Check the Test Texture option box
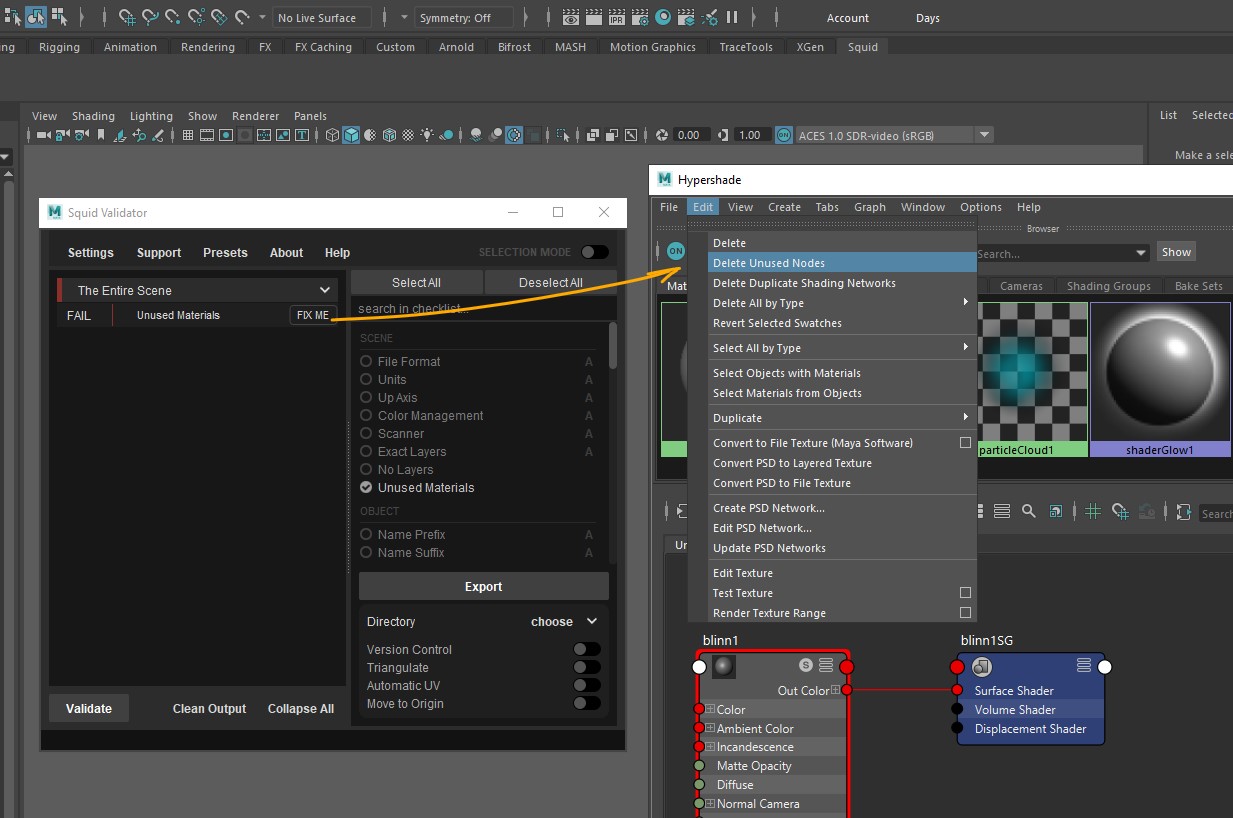1233x818 pixels. (x=965, y=593)
